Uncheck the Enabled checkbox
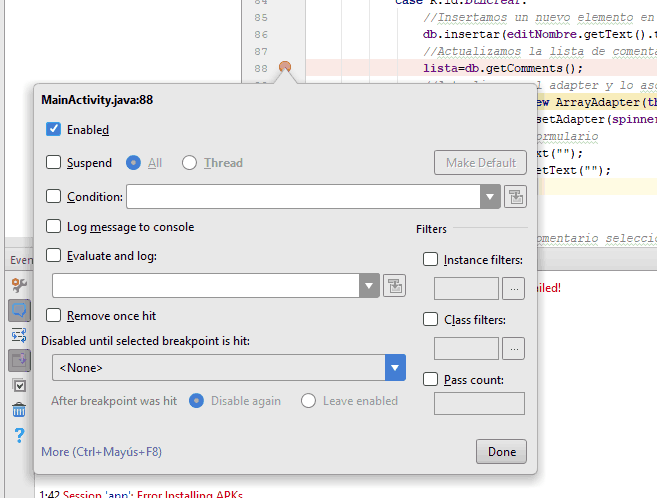 pyautogui.click(x=53, y=129)
